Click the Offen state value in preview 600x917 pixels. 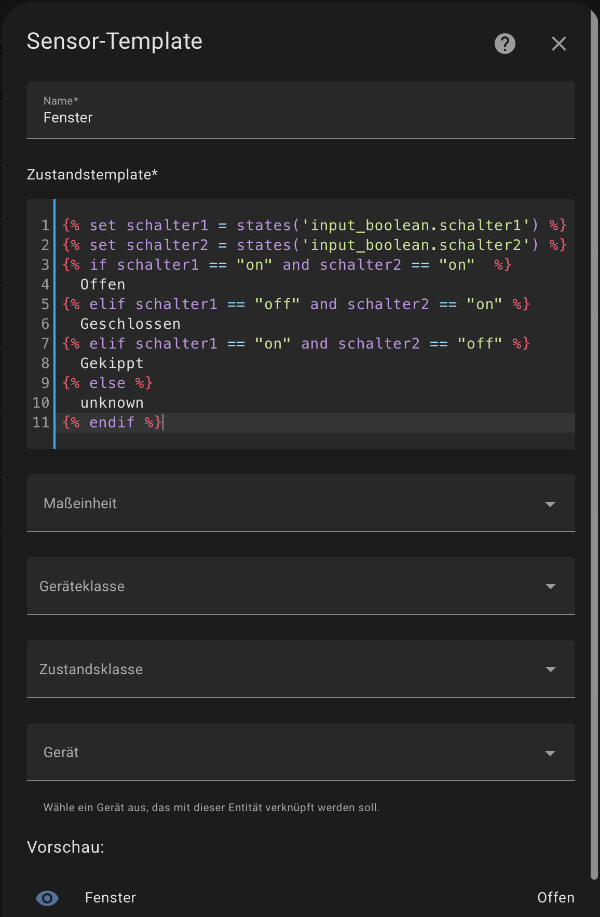tap(555, 898)
